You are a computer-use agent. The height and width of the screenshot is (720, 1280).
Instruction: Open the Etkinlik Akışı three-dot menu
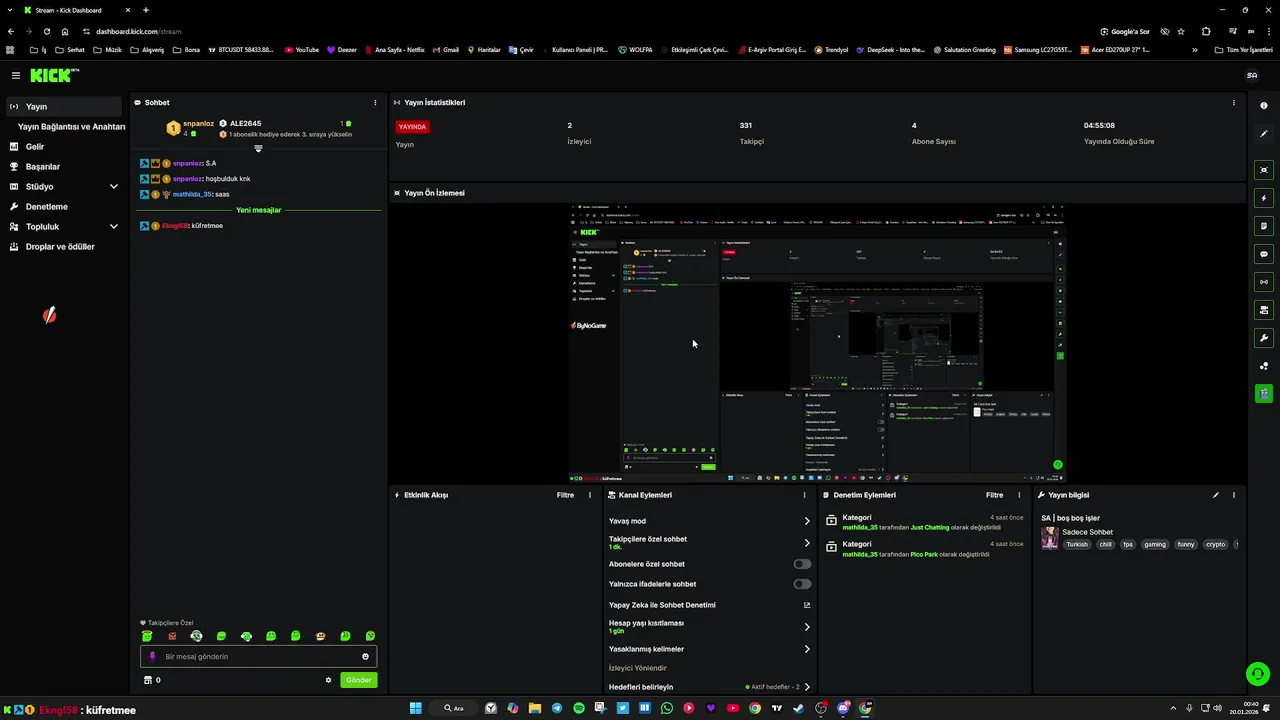[589, 495]
